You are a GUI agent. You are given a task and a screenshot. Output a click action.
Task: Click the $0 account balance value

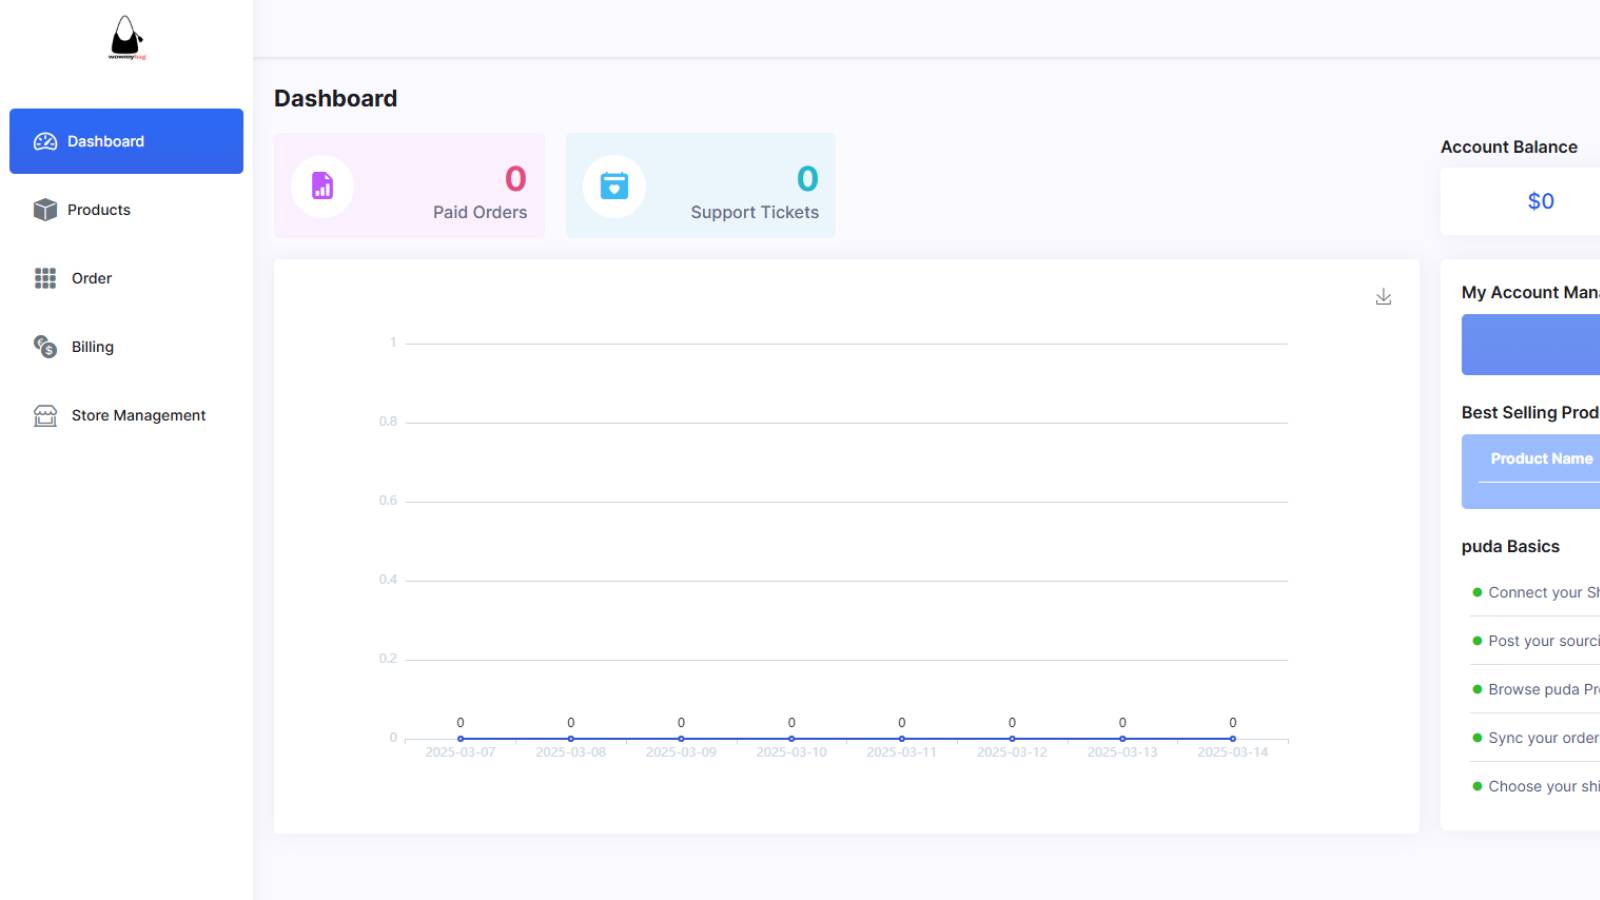(x=1541, y=201)
